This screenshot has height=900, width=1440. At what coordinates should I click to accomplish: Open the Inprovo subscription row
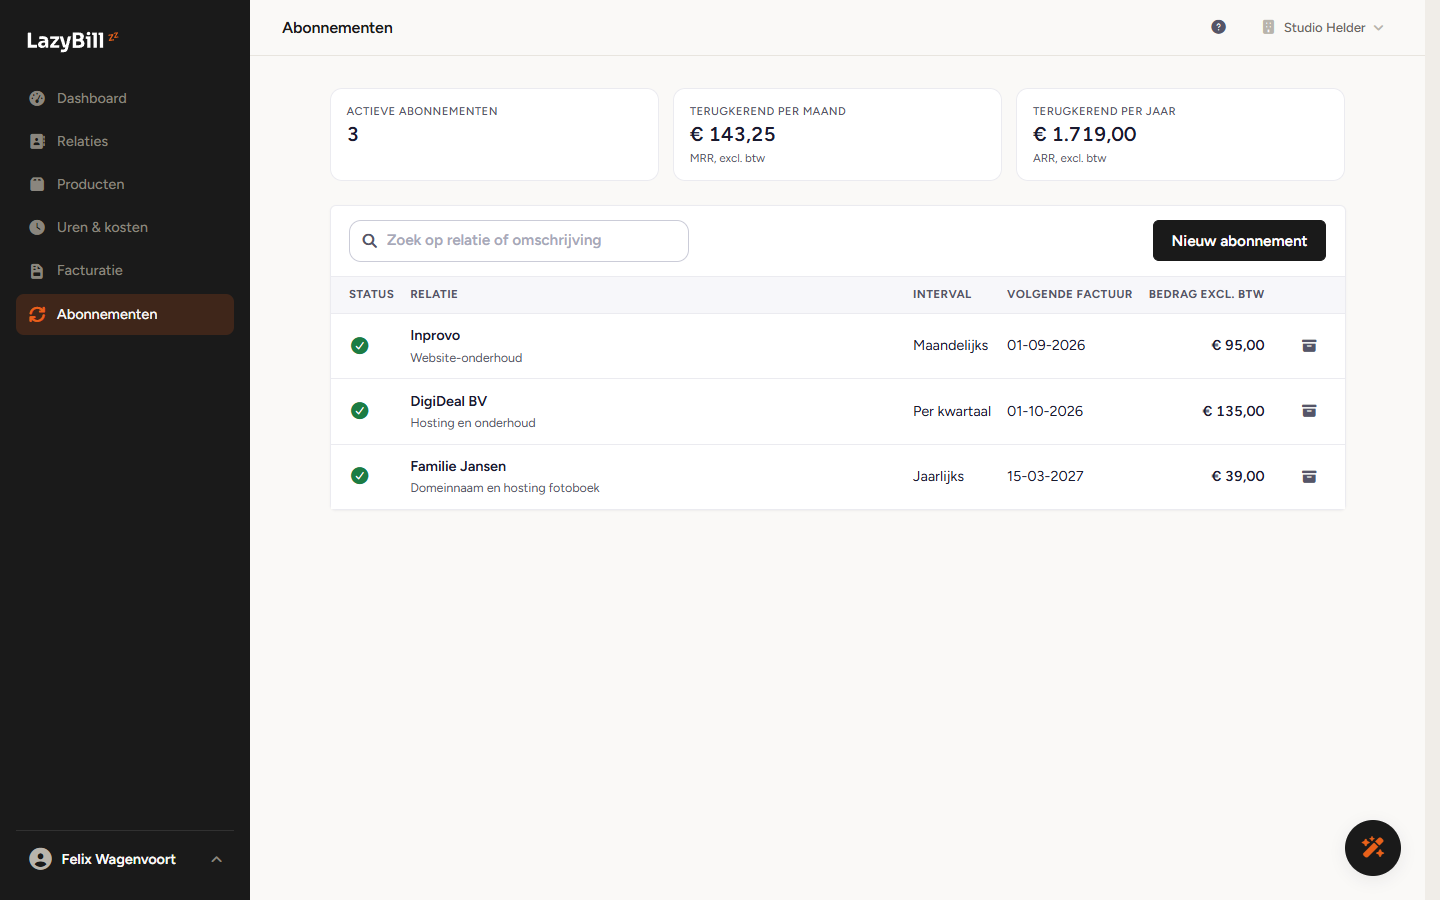(838, 346)
